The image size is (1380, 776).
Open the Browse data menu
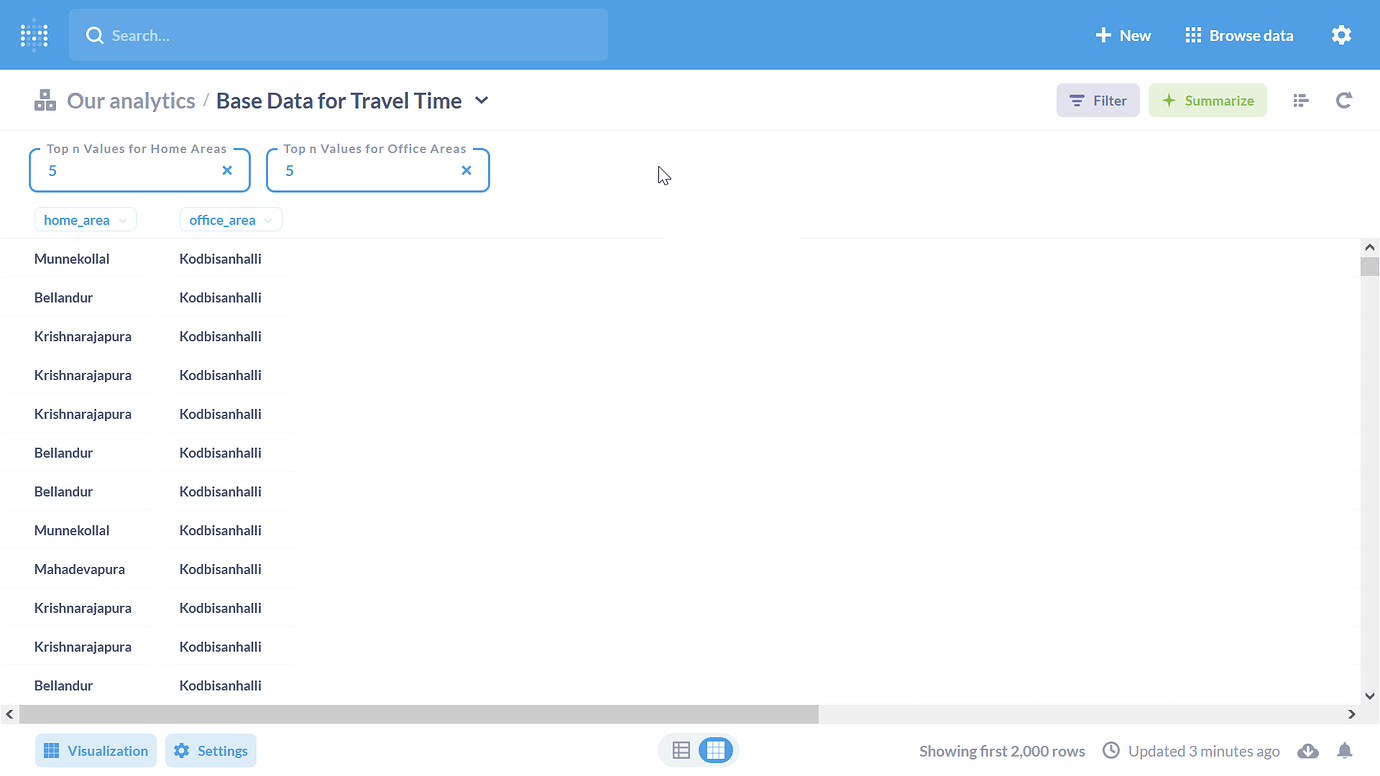1239,35
